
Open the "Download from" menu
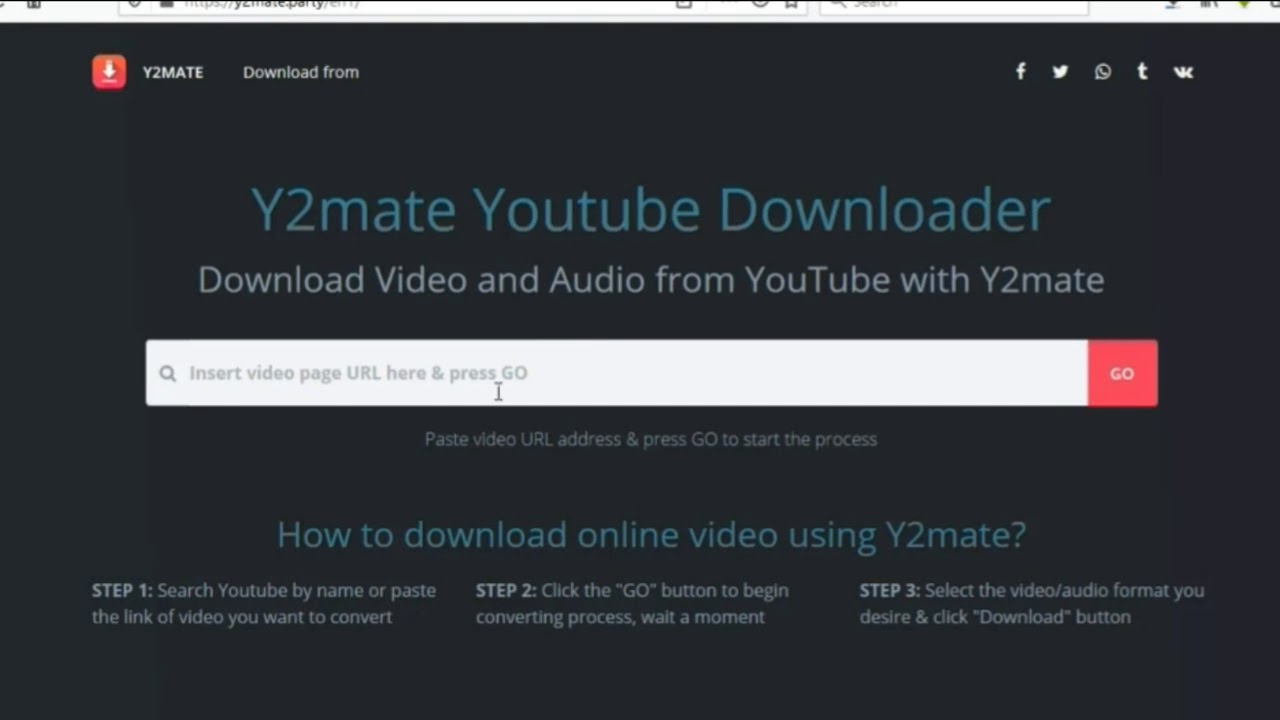pyautogui.click(x=301, y=72)
